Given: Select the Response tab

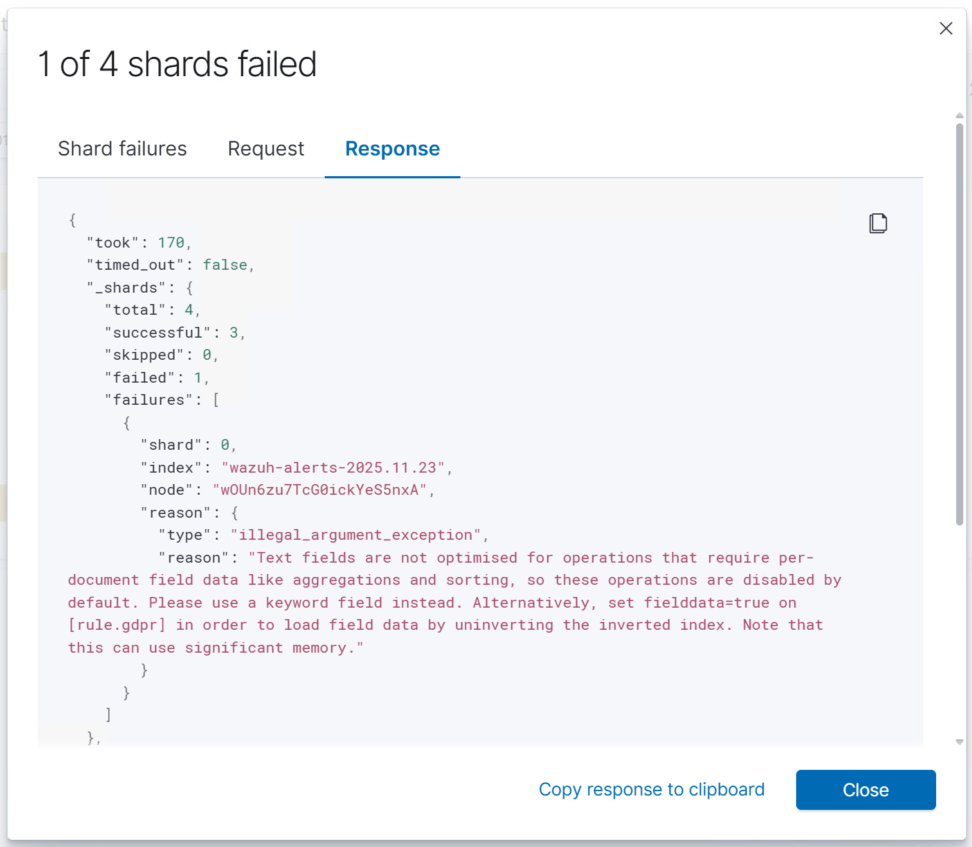Looking at the screenshot, I should 392,149.
